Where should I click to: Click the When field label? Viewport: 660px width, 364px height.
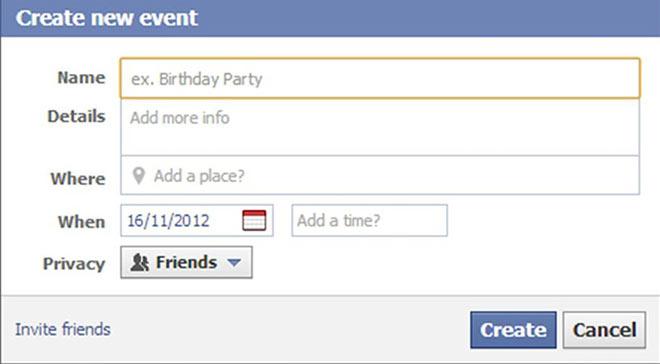[x=81, y=221]
